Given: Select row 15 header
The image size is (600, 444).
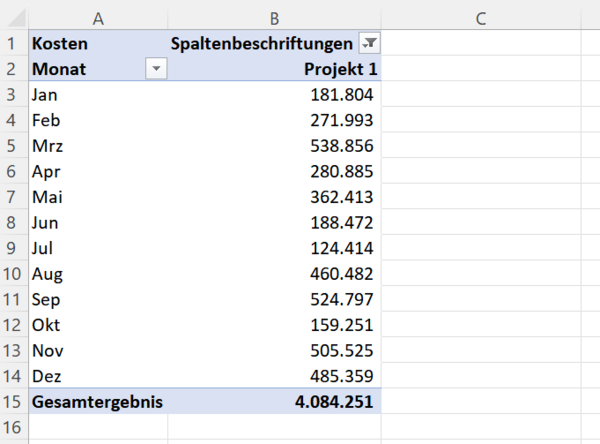Looking at the screenshot, I should (x=11, y=402).
